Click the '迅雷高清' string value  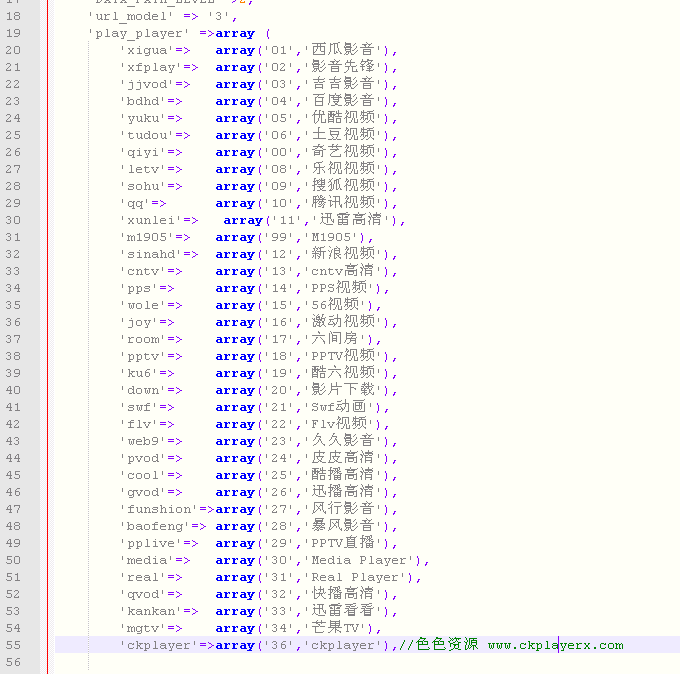click(x=351, y=220)
